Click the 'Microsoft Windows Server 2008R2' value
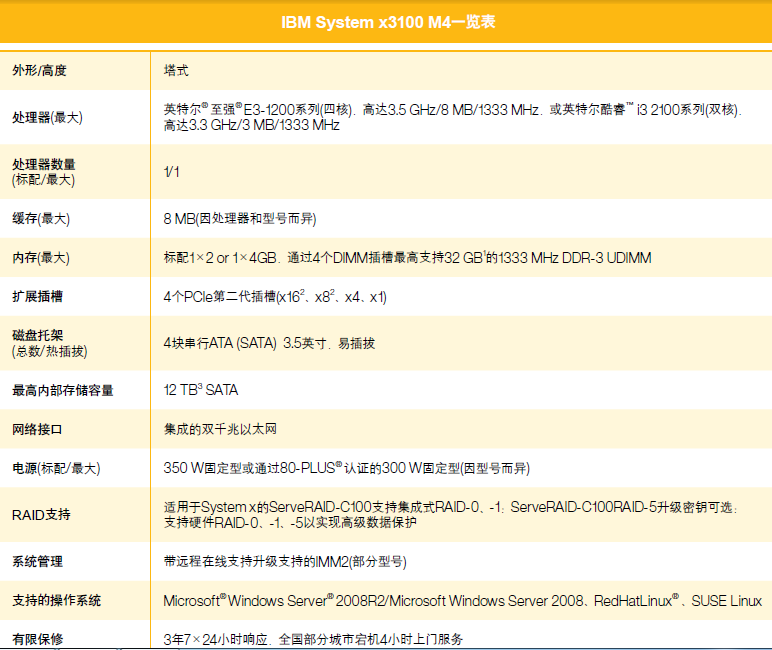 click(x=462, y=601)
